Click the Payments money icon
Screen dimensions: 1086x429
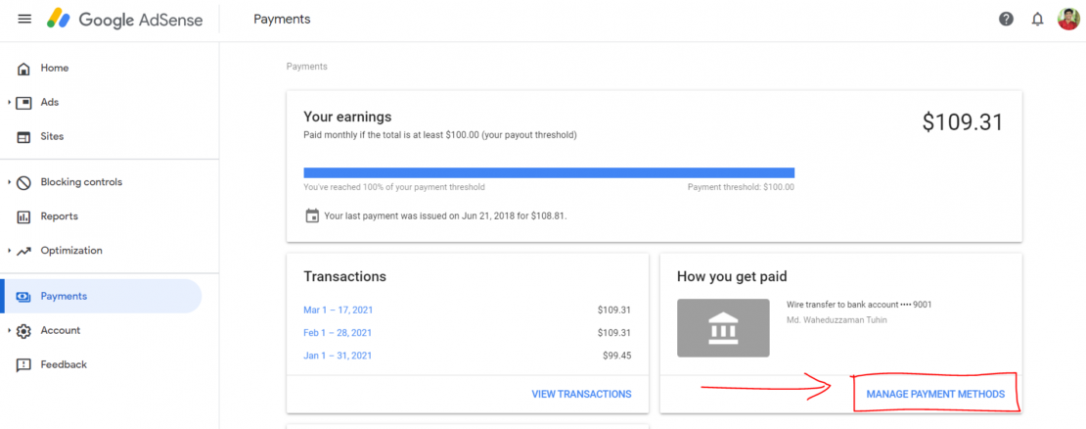tap(24, 297)
